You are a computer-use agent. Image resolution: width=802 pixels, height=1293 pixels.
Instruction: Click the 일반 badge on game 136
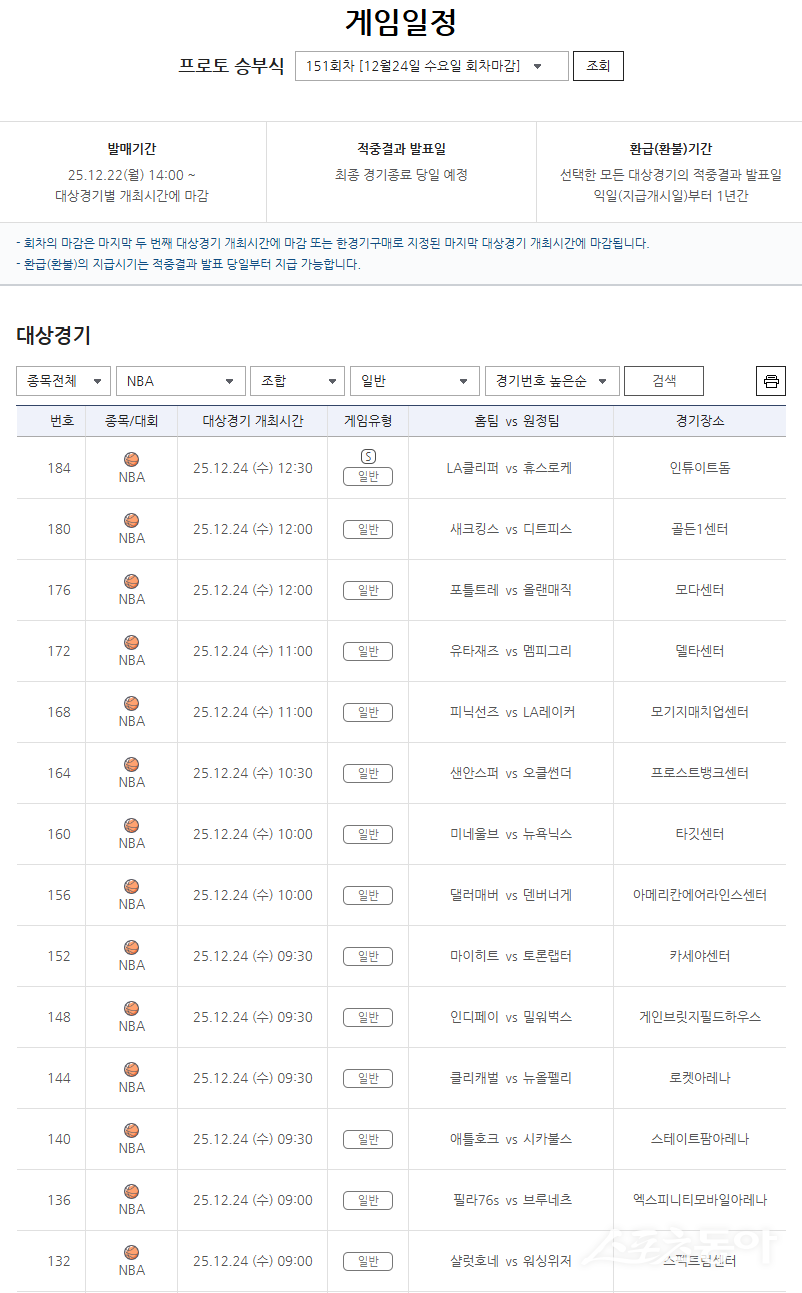tap(367, 1200)
